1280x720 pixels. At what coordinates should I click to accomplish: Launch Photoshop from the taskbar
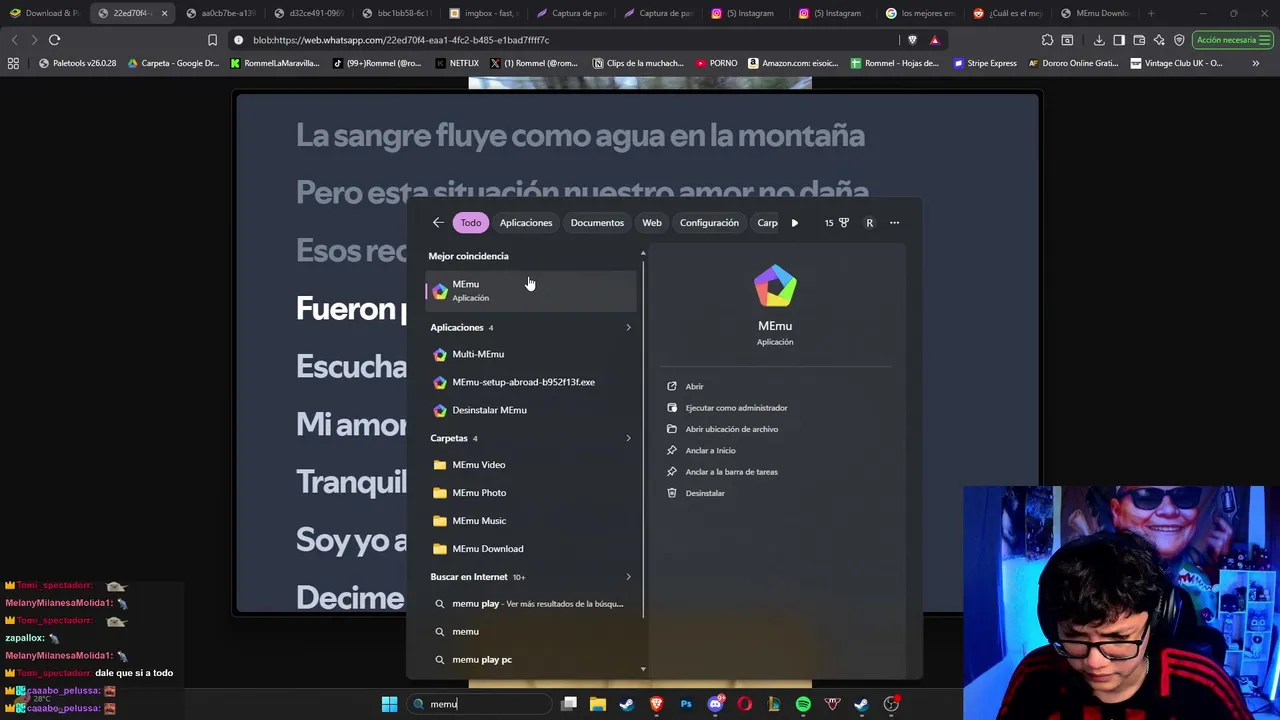pos(686,704)
